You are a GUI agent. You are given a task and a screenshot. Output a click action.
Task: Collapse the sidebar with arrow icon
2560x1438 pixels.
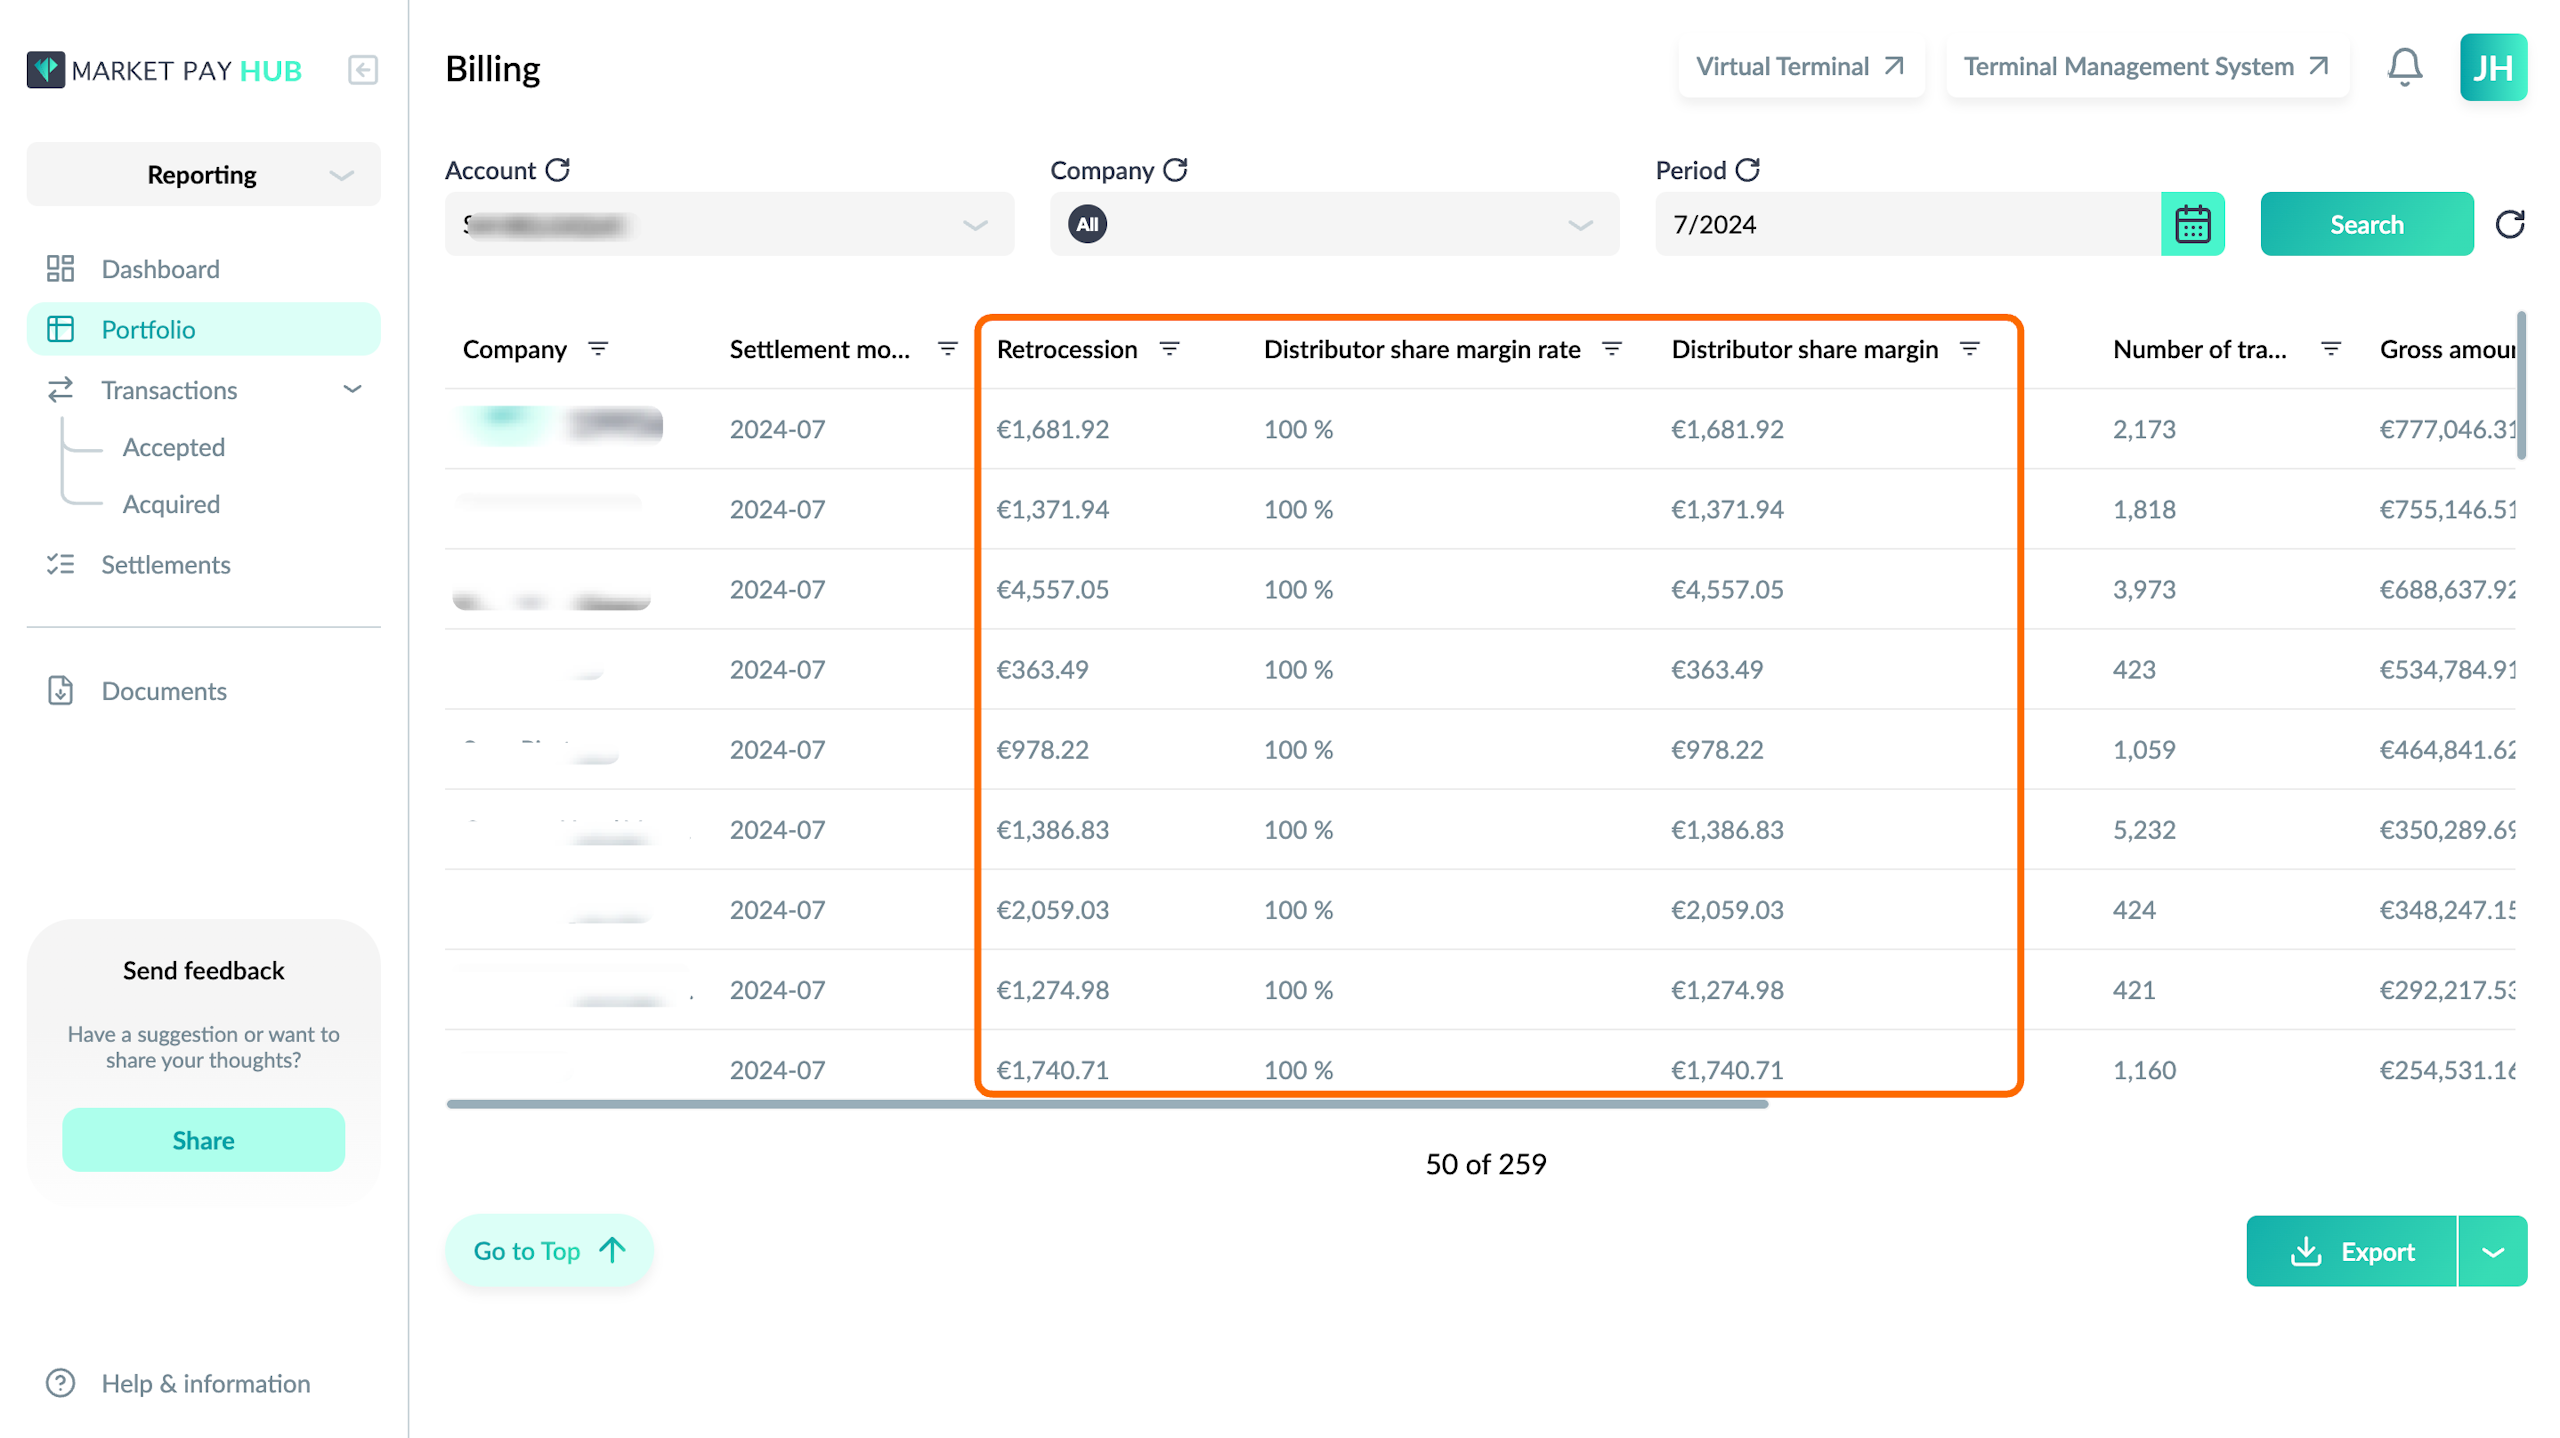coord(362,70)
